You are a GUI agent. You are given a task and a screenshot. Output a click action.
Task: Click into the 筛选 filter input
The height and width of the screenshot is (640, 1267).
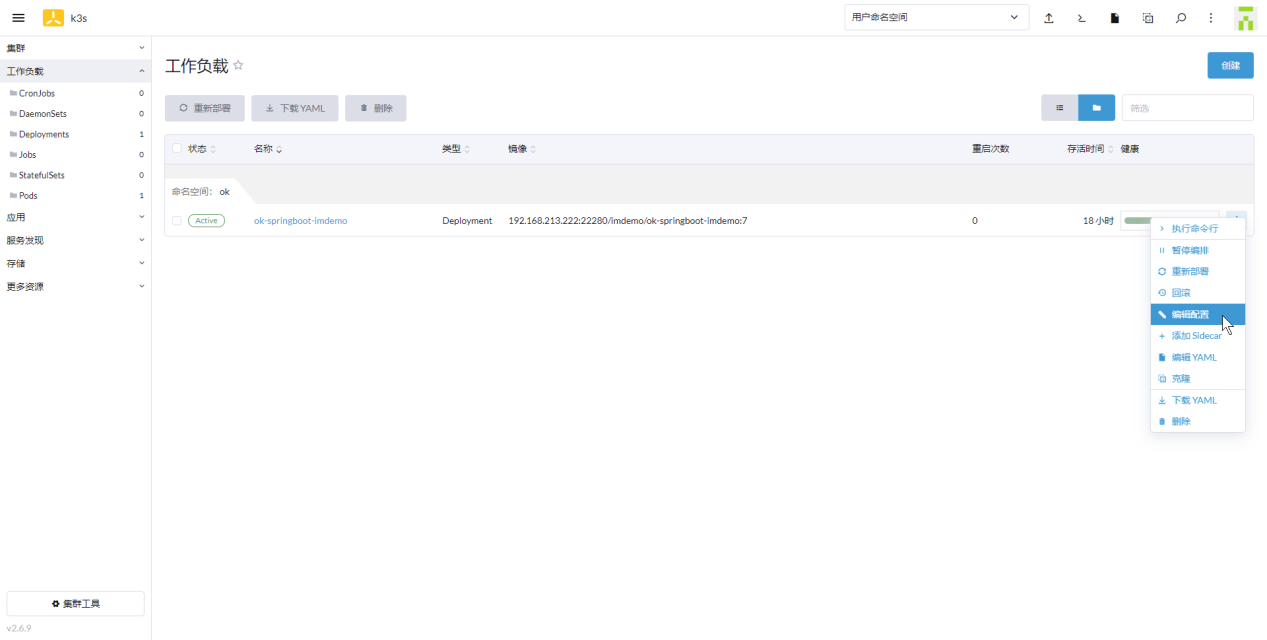coord(1187,108)
